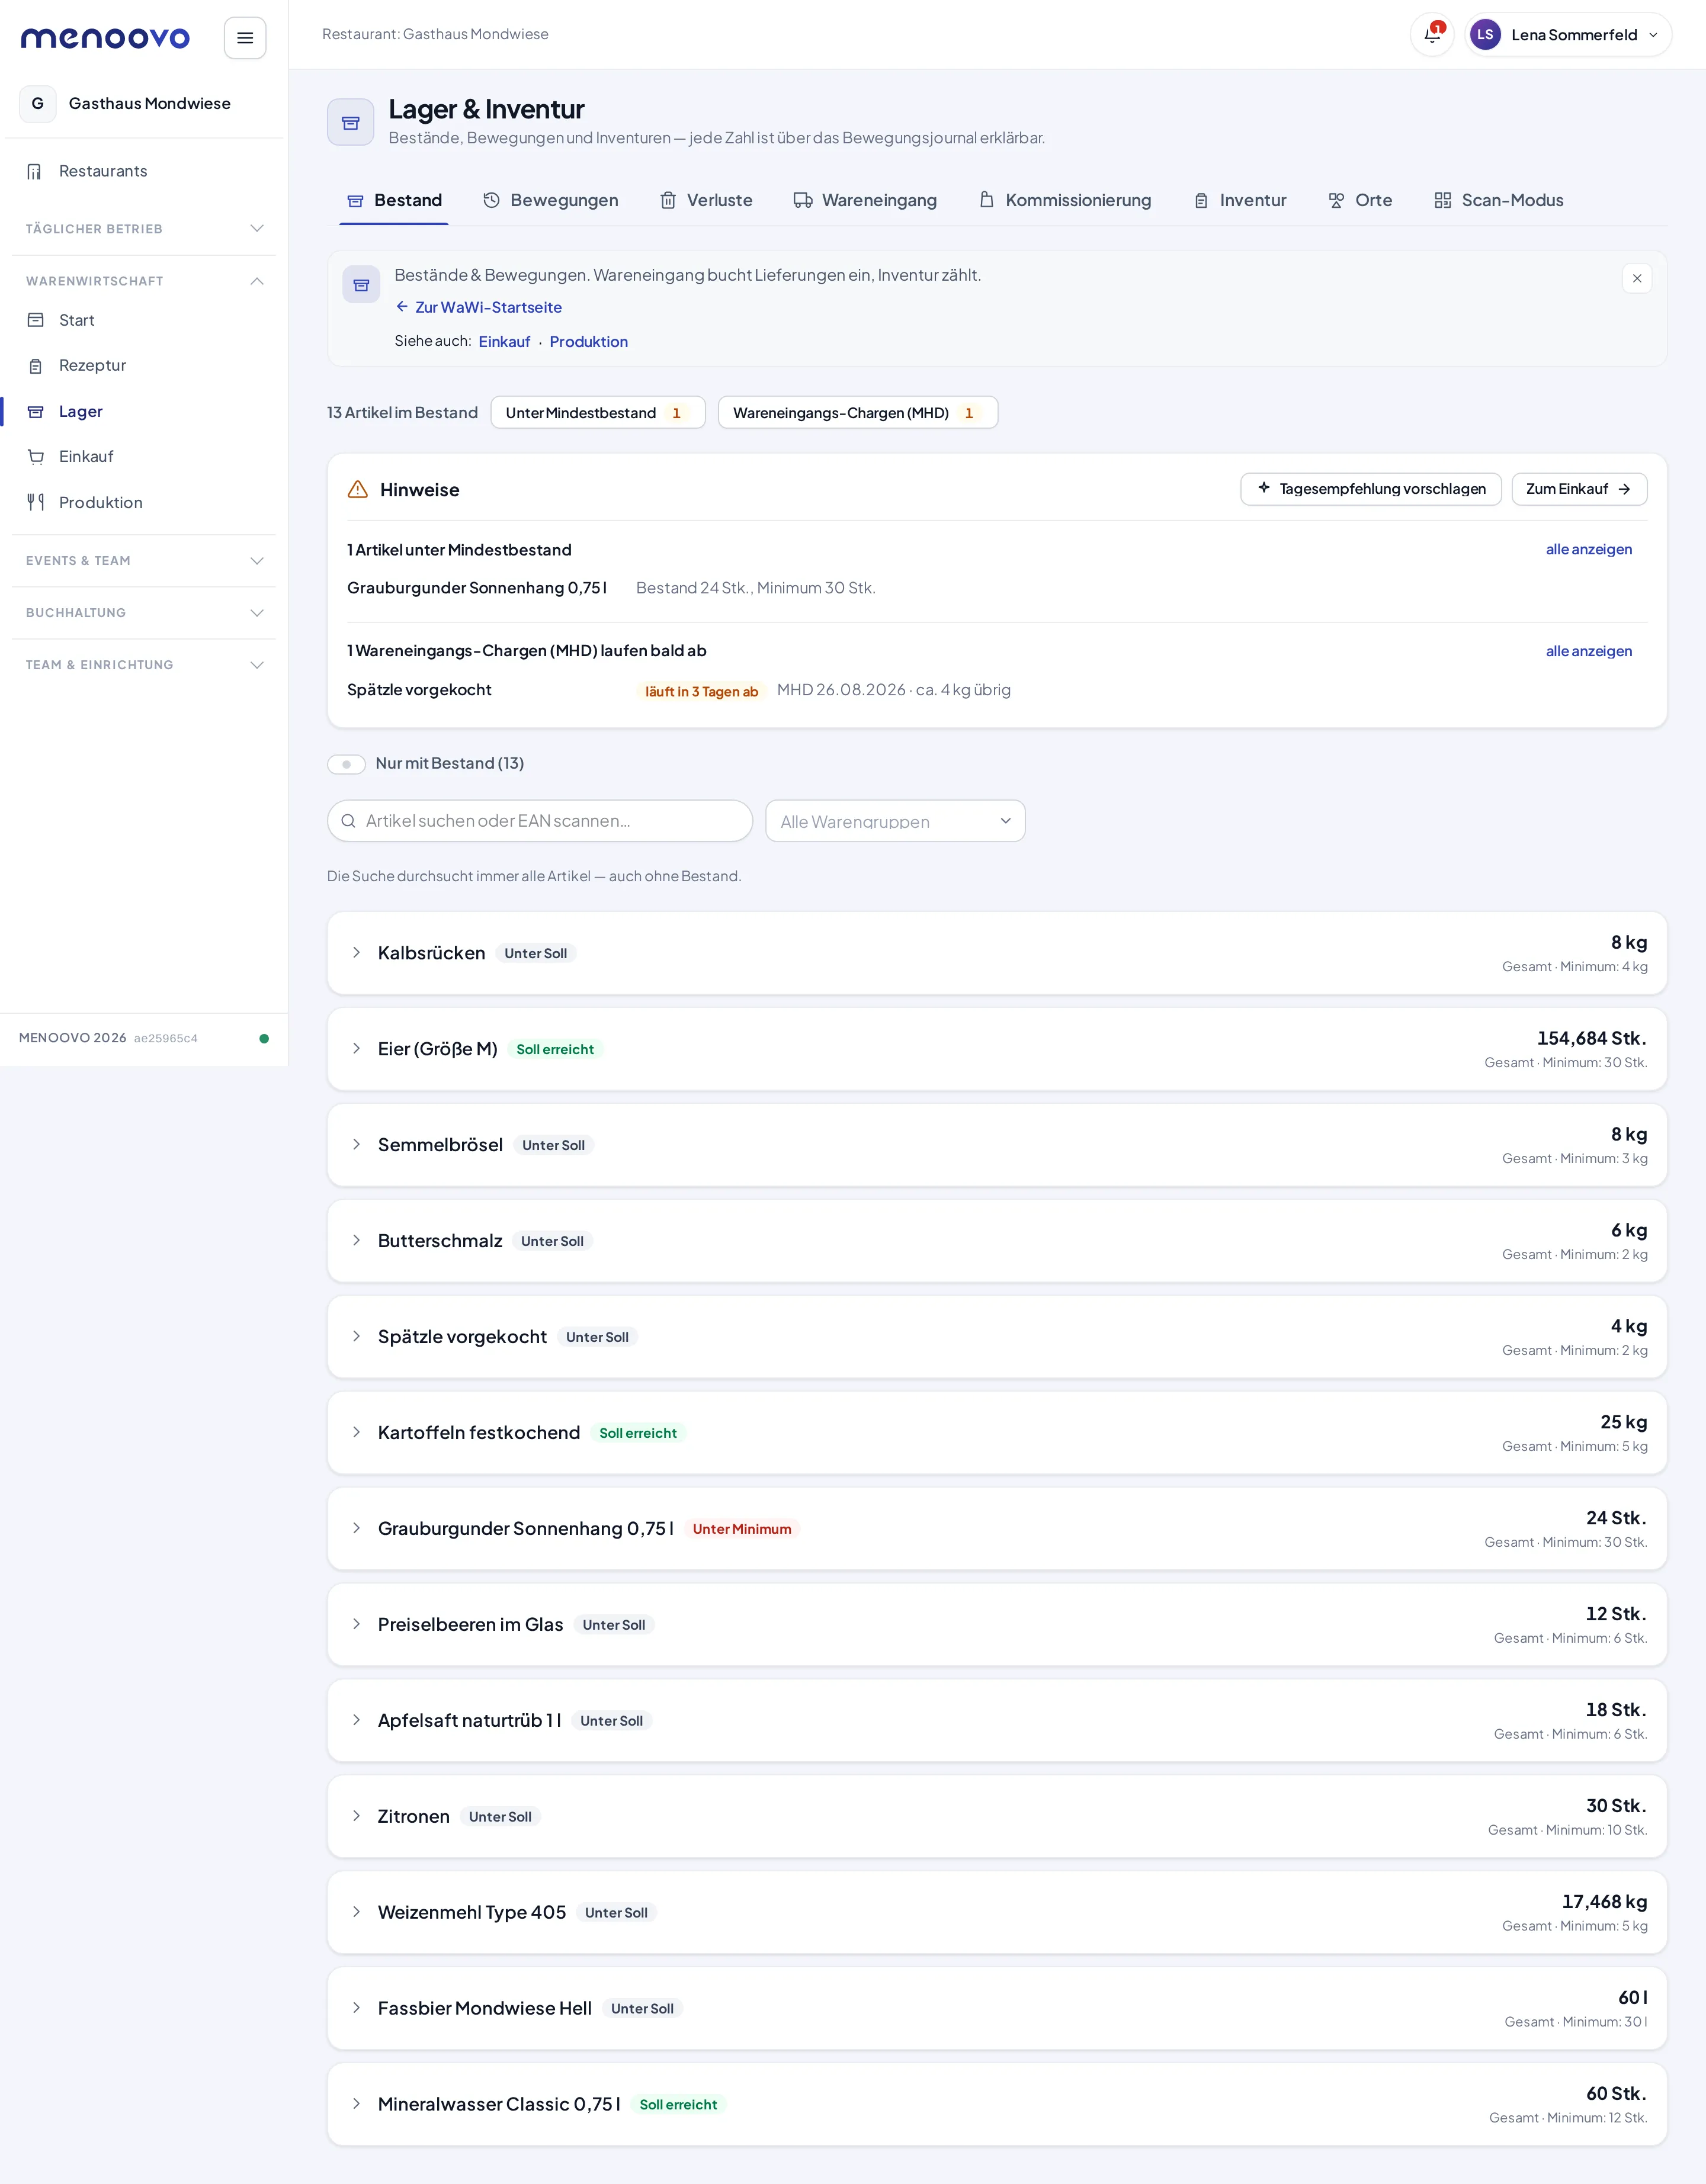Expand the Eier (Größe M) row
The height and width of the screenshot is (2184, 1706).
997,1049
